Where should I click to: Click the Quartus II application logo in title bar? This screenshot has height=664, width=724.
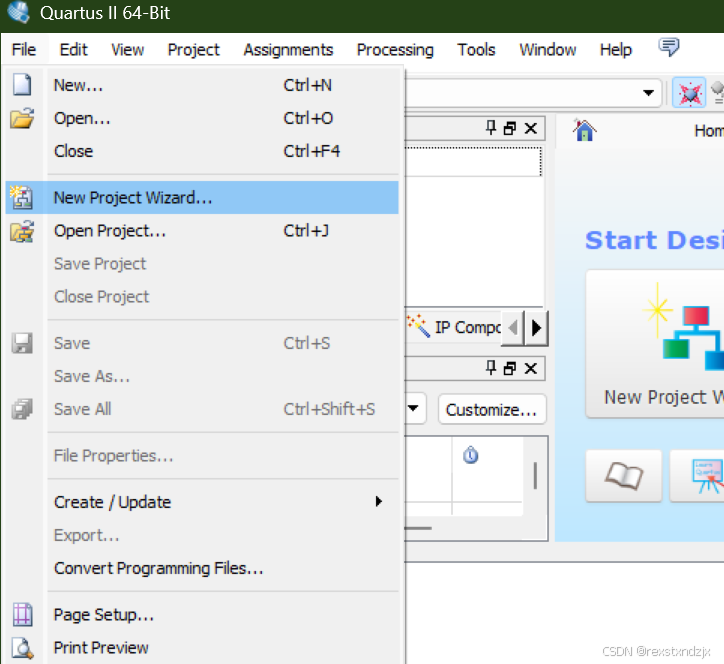coord(18,12)
